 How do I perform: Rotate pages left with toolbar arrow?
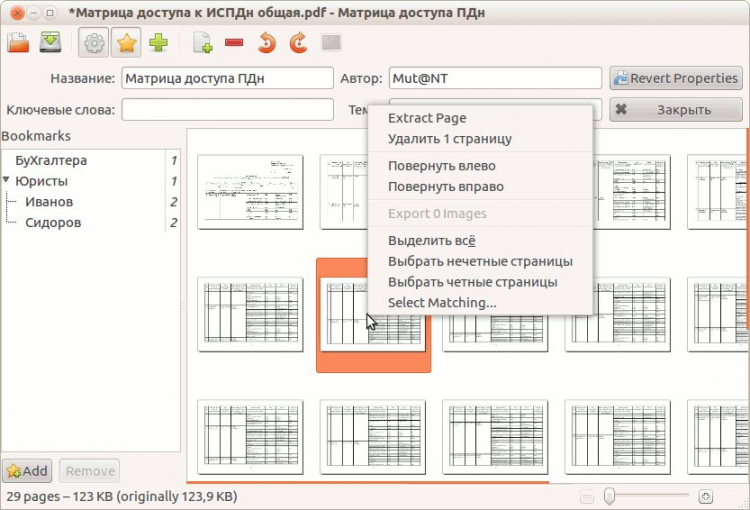(x=266, y=43)
